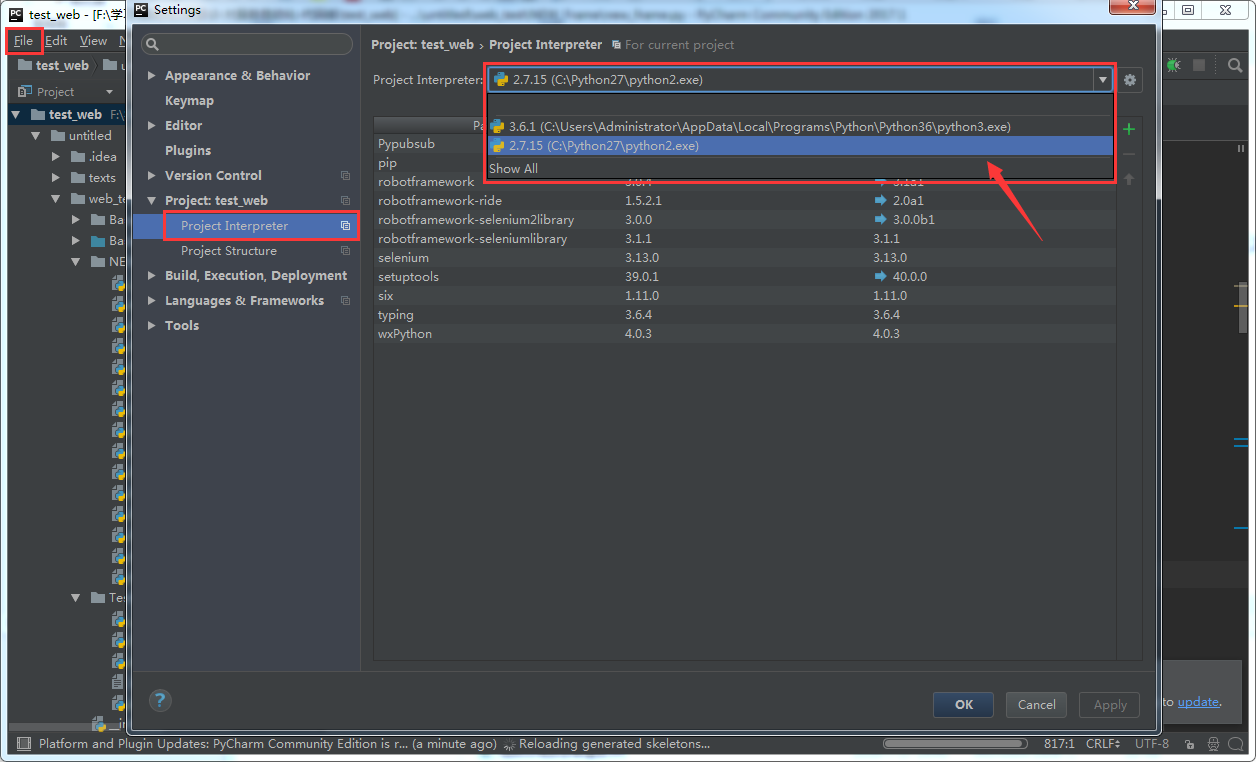
Task: Click the copy icon beside Project Structure
Action: [x=345, y=251]
